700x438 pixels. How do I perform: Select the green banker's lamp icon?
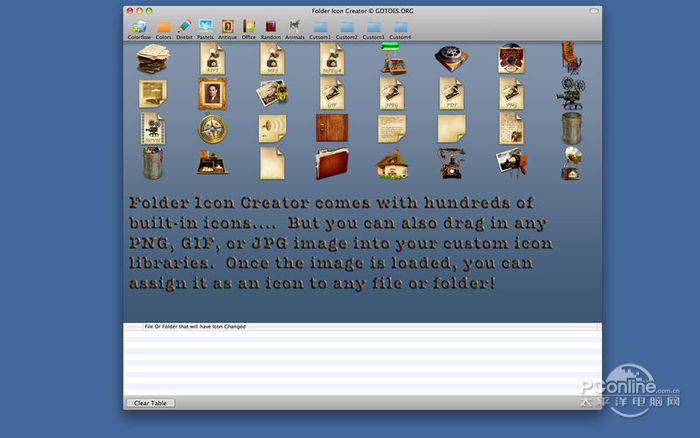tap(392, 58)
